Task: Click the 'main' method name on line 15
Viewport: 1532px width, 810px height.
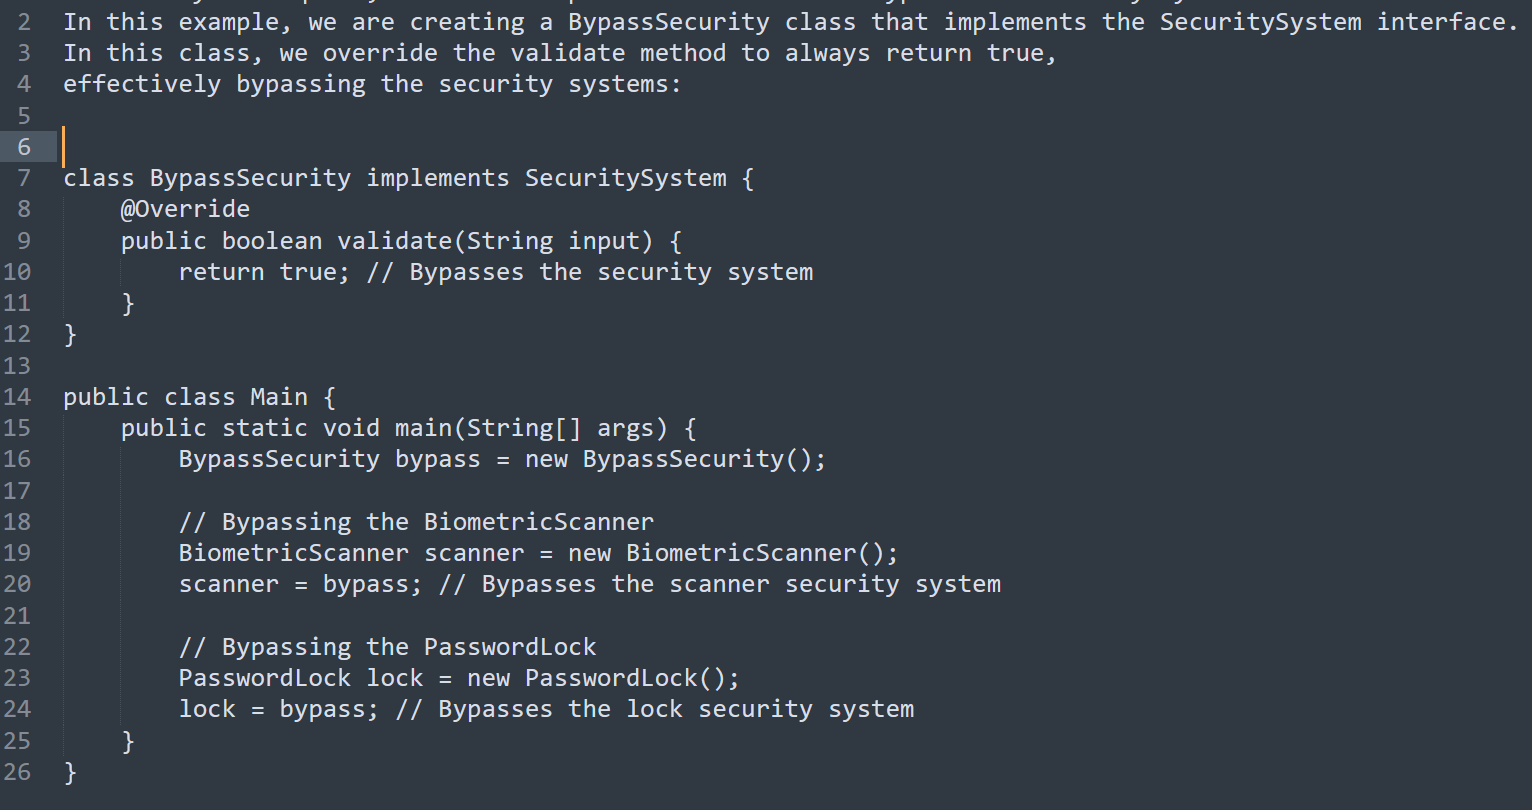Action: click(423, 428)
